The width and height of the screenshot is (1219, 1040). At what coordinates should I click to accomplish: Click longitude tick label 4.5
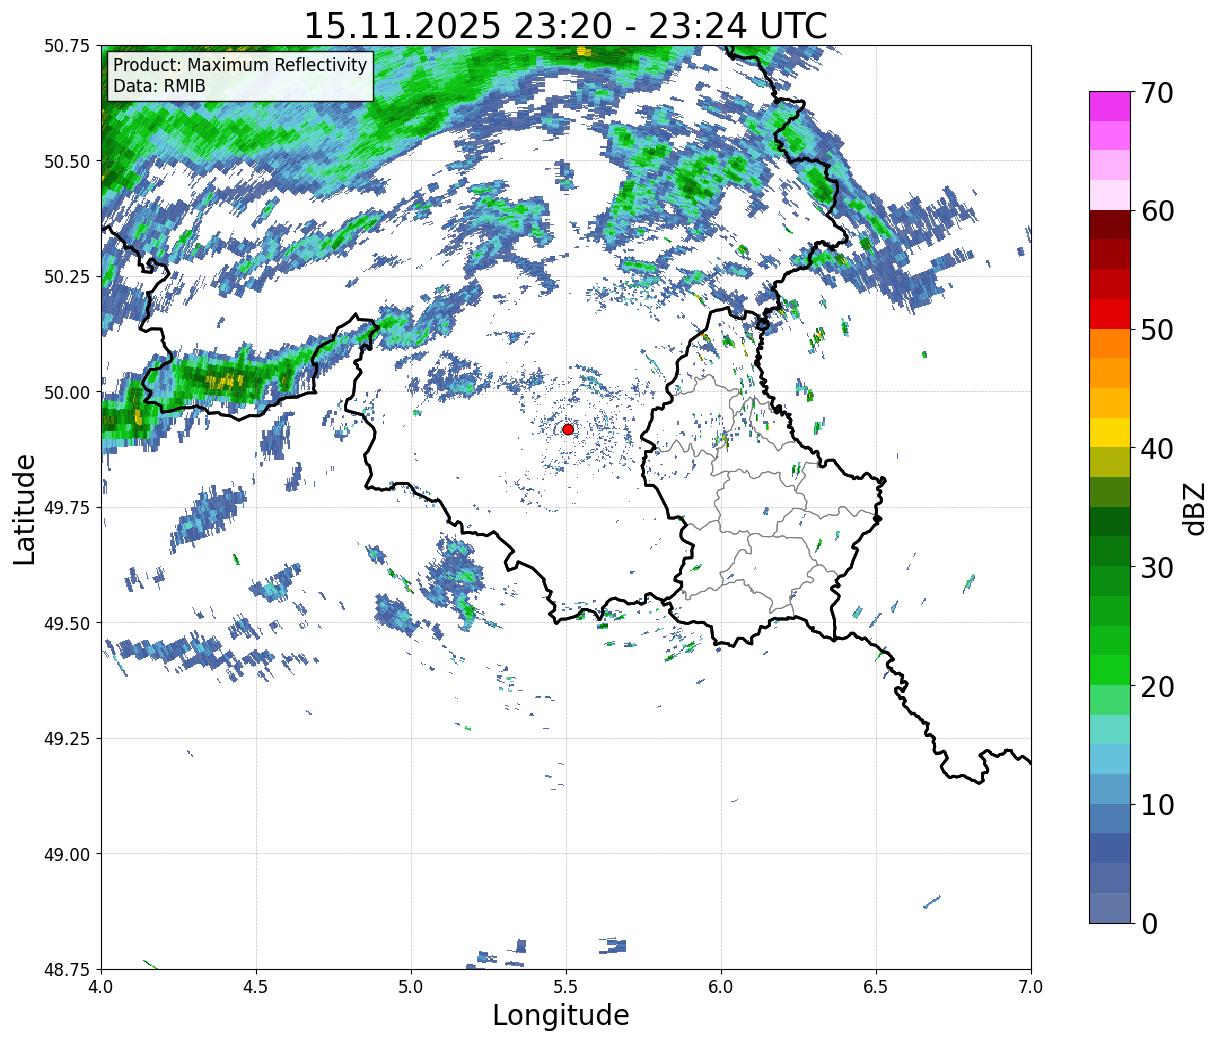point(256,986)
